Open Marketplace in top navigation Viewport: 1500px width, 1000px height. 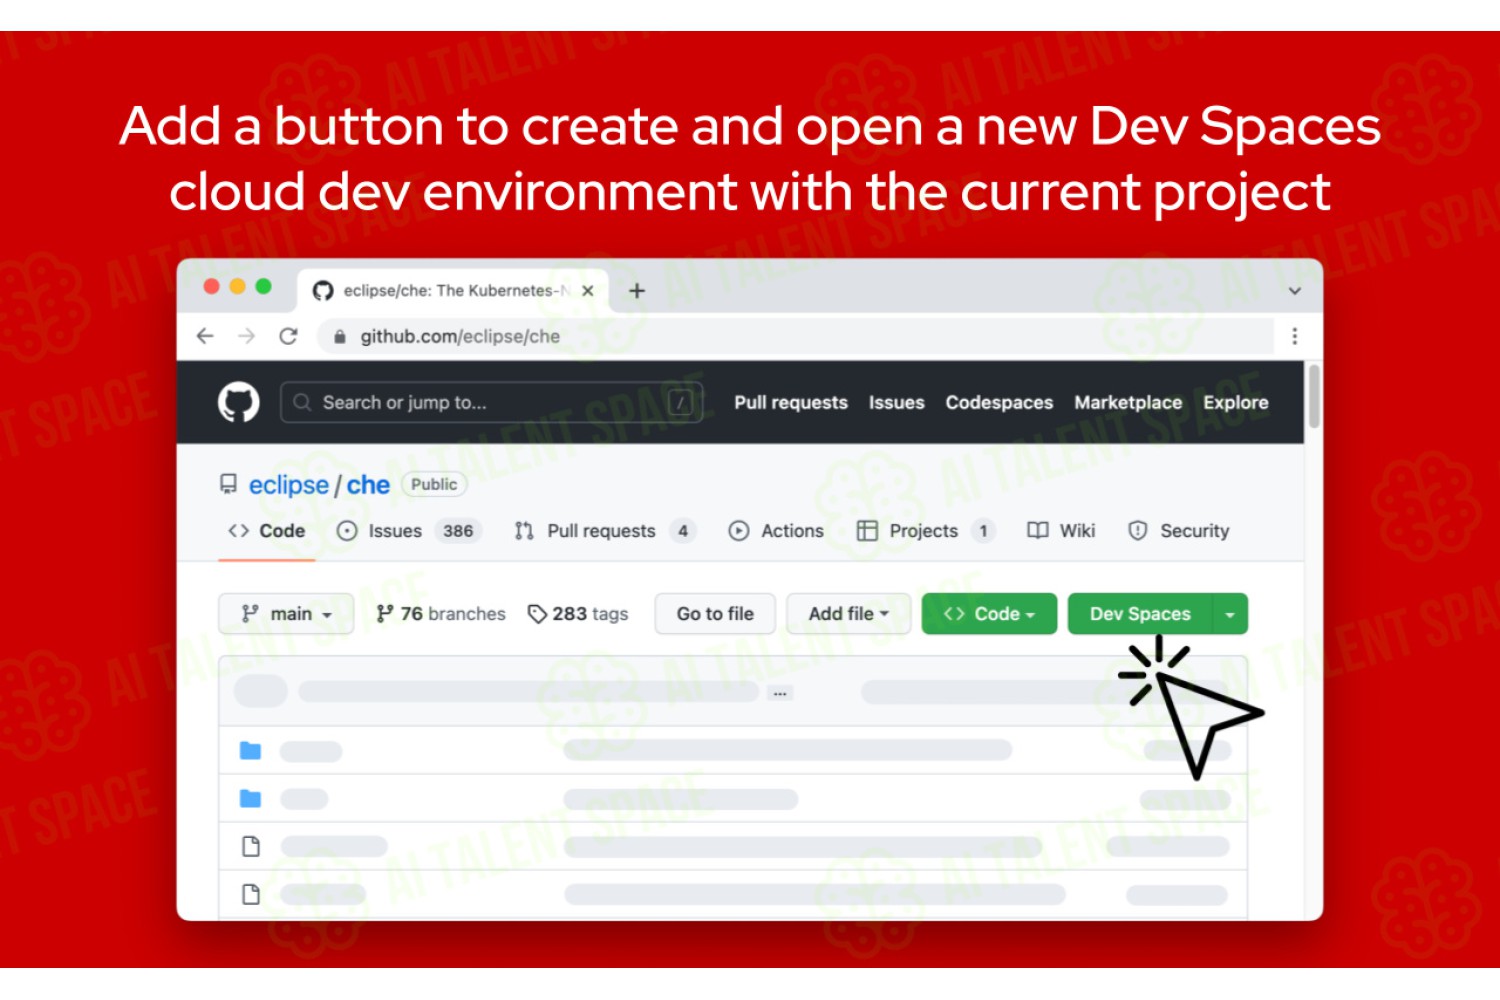1128,402
